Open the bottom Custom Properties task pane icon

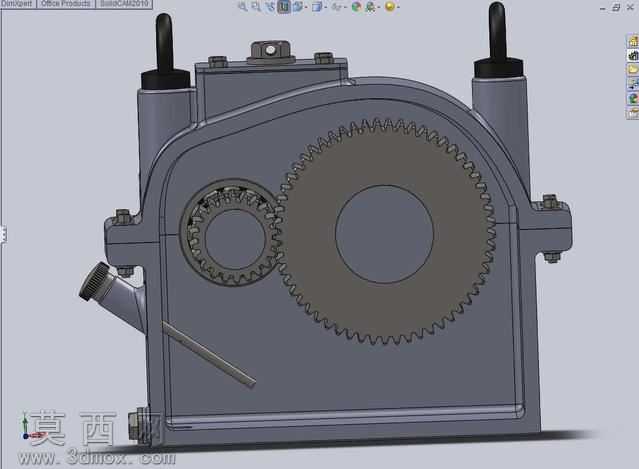coord(633,112)
